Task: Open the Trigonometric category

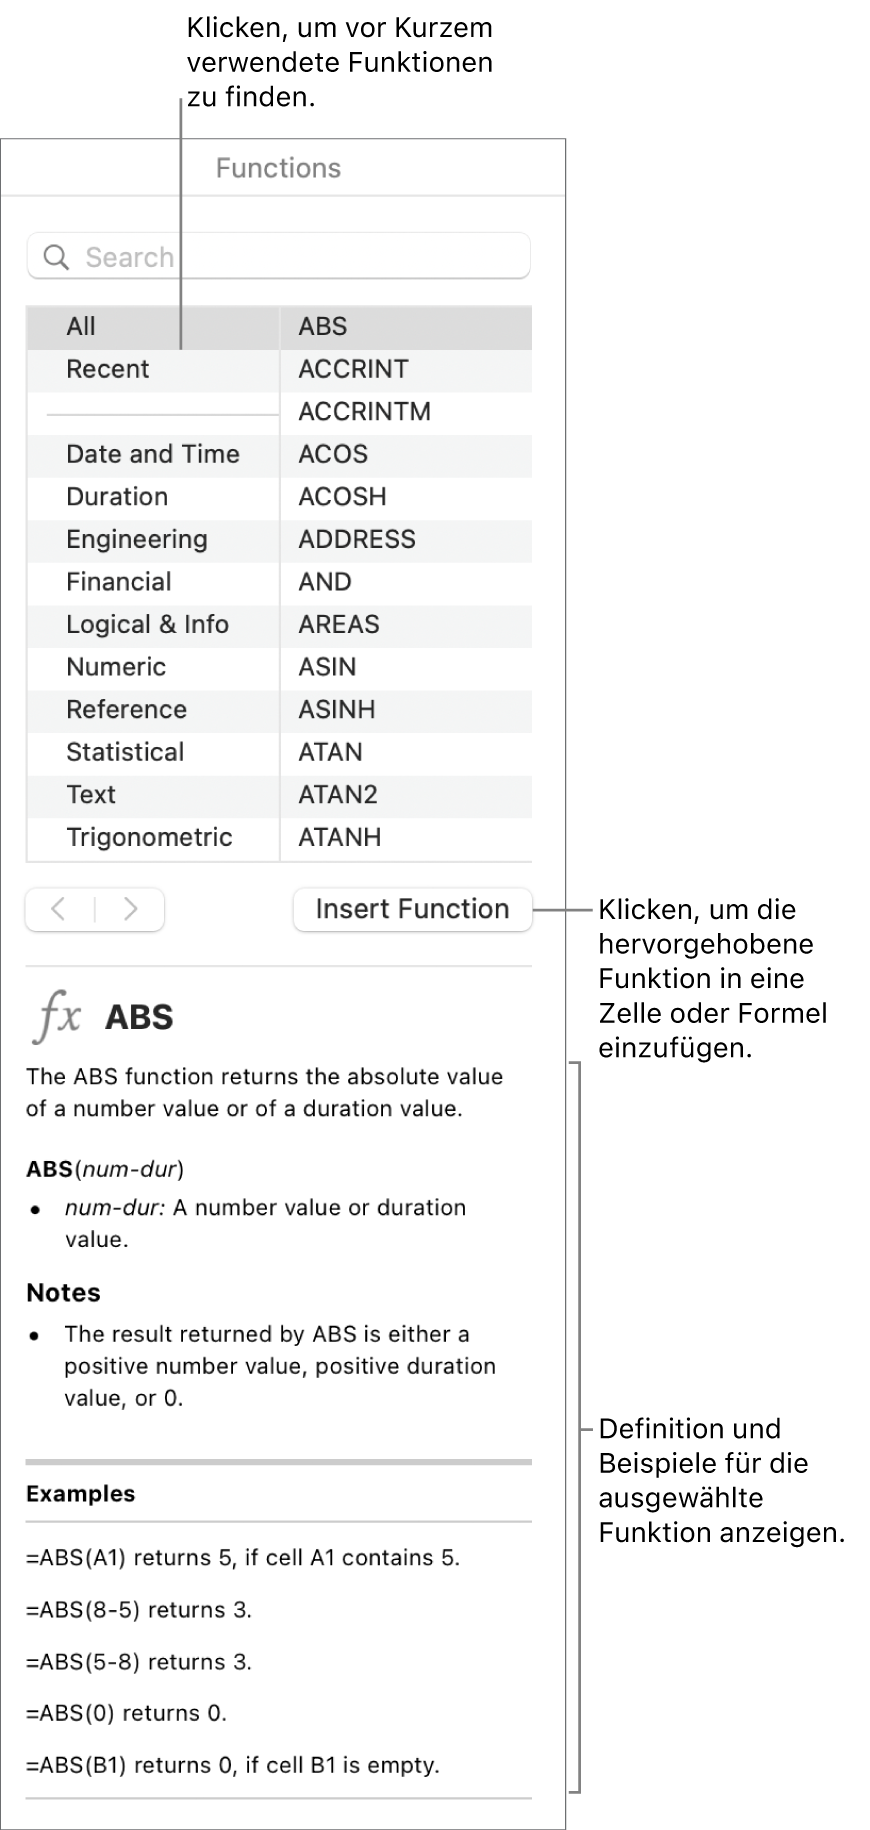Action: (149, 837)
